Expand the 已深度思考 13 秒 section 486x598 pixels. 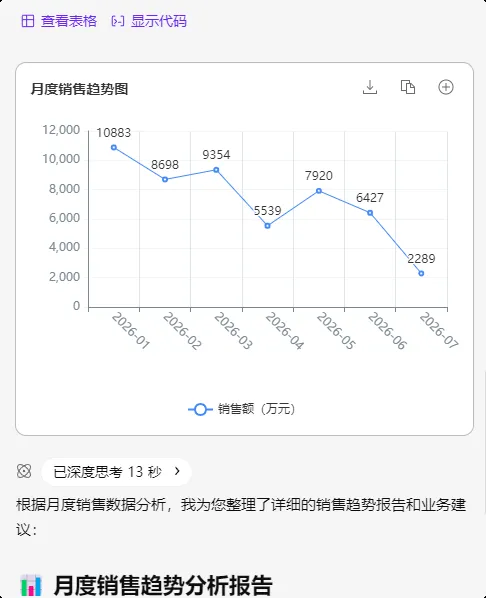[x=116, y=472]
